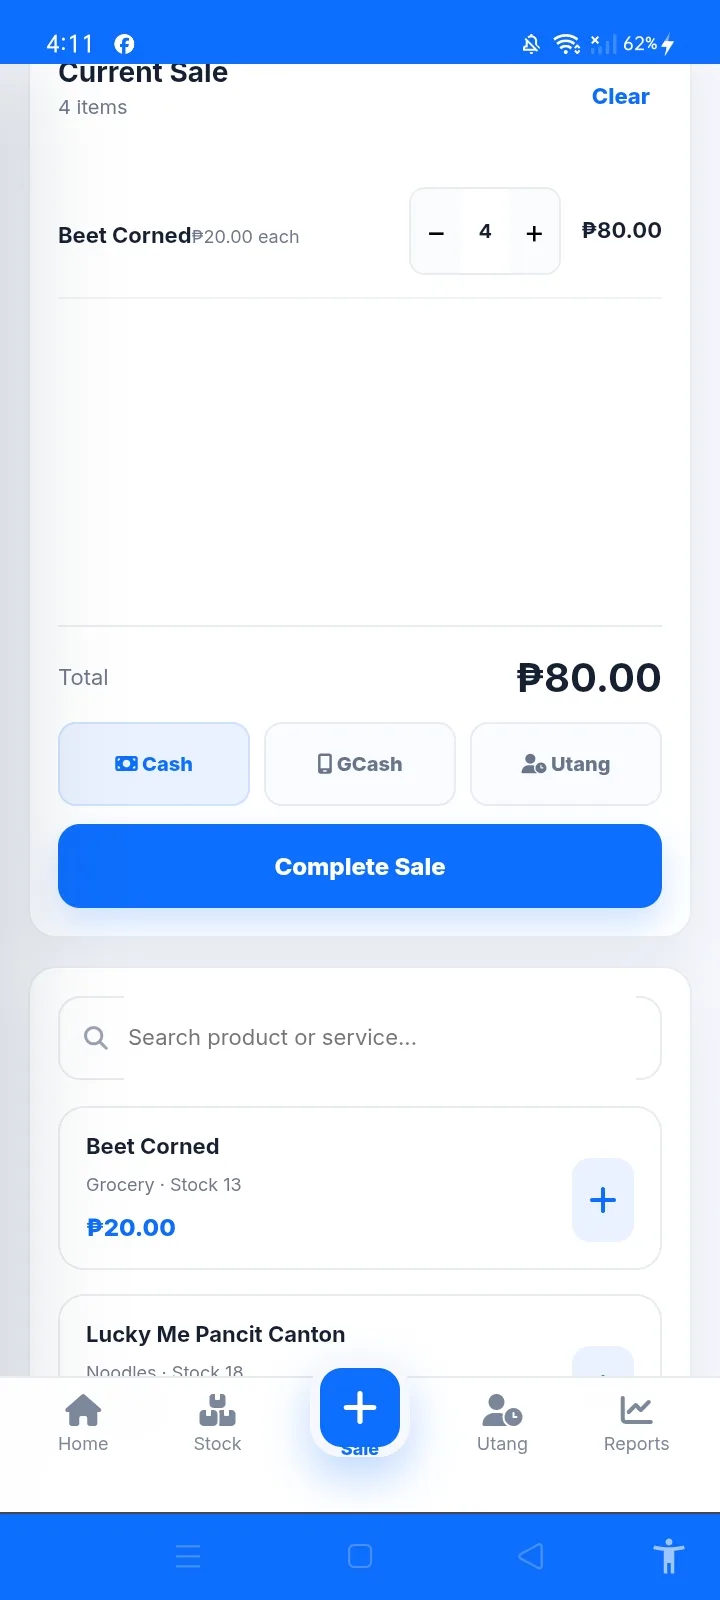This screenshot has width=720, height=1600.
Task: Increase Beet Corned quantity with plus
Action: pyautogui.click(x=534, y=232)
